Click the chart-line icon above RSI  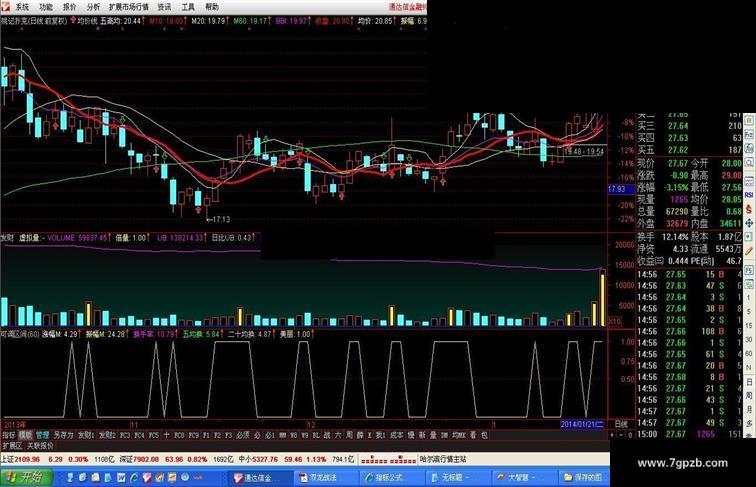point(749,182)
